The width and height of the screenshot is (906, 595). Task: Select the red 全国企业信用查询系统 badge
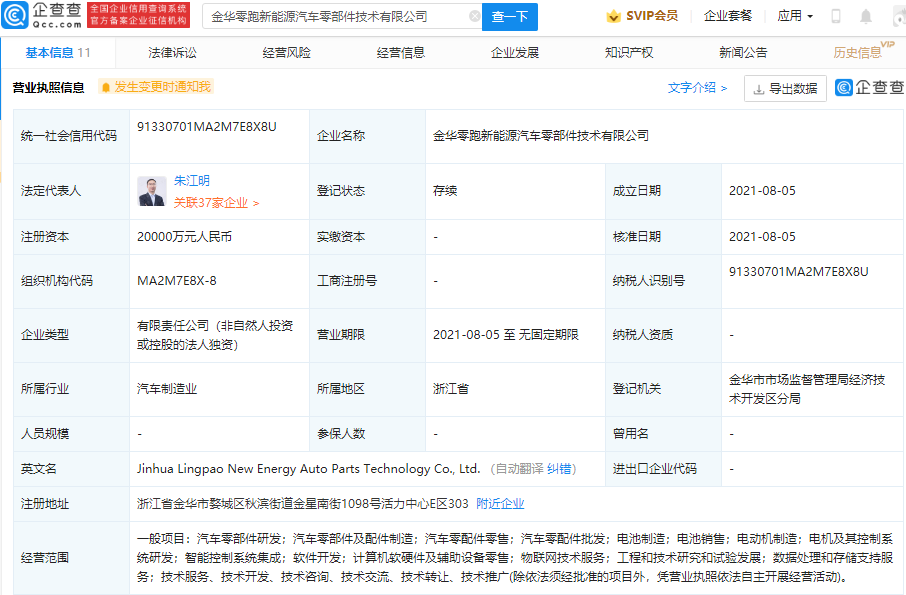[139, 15]
